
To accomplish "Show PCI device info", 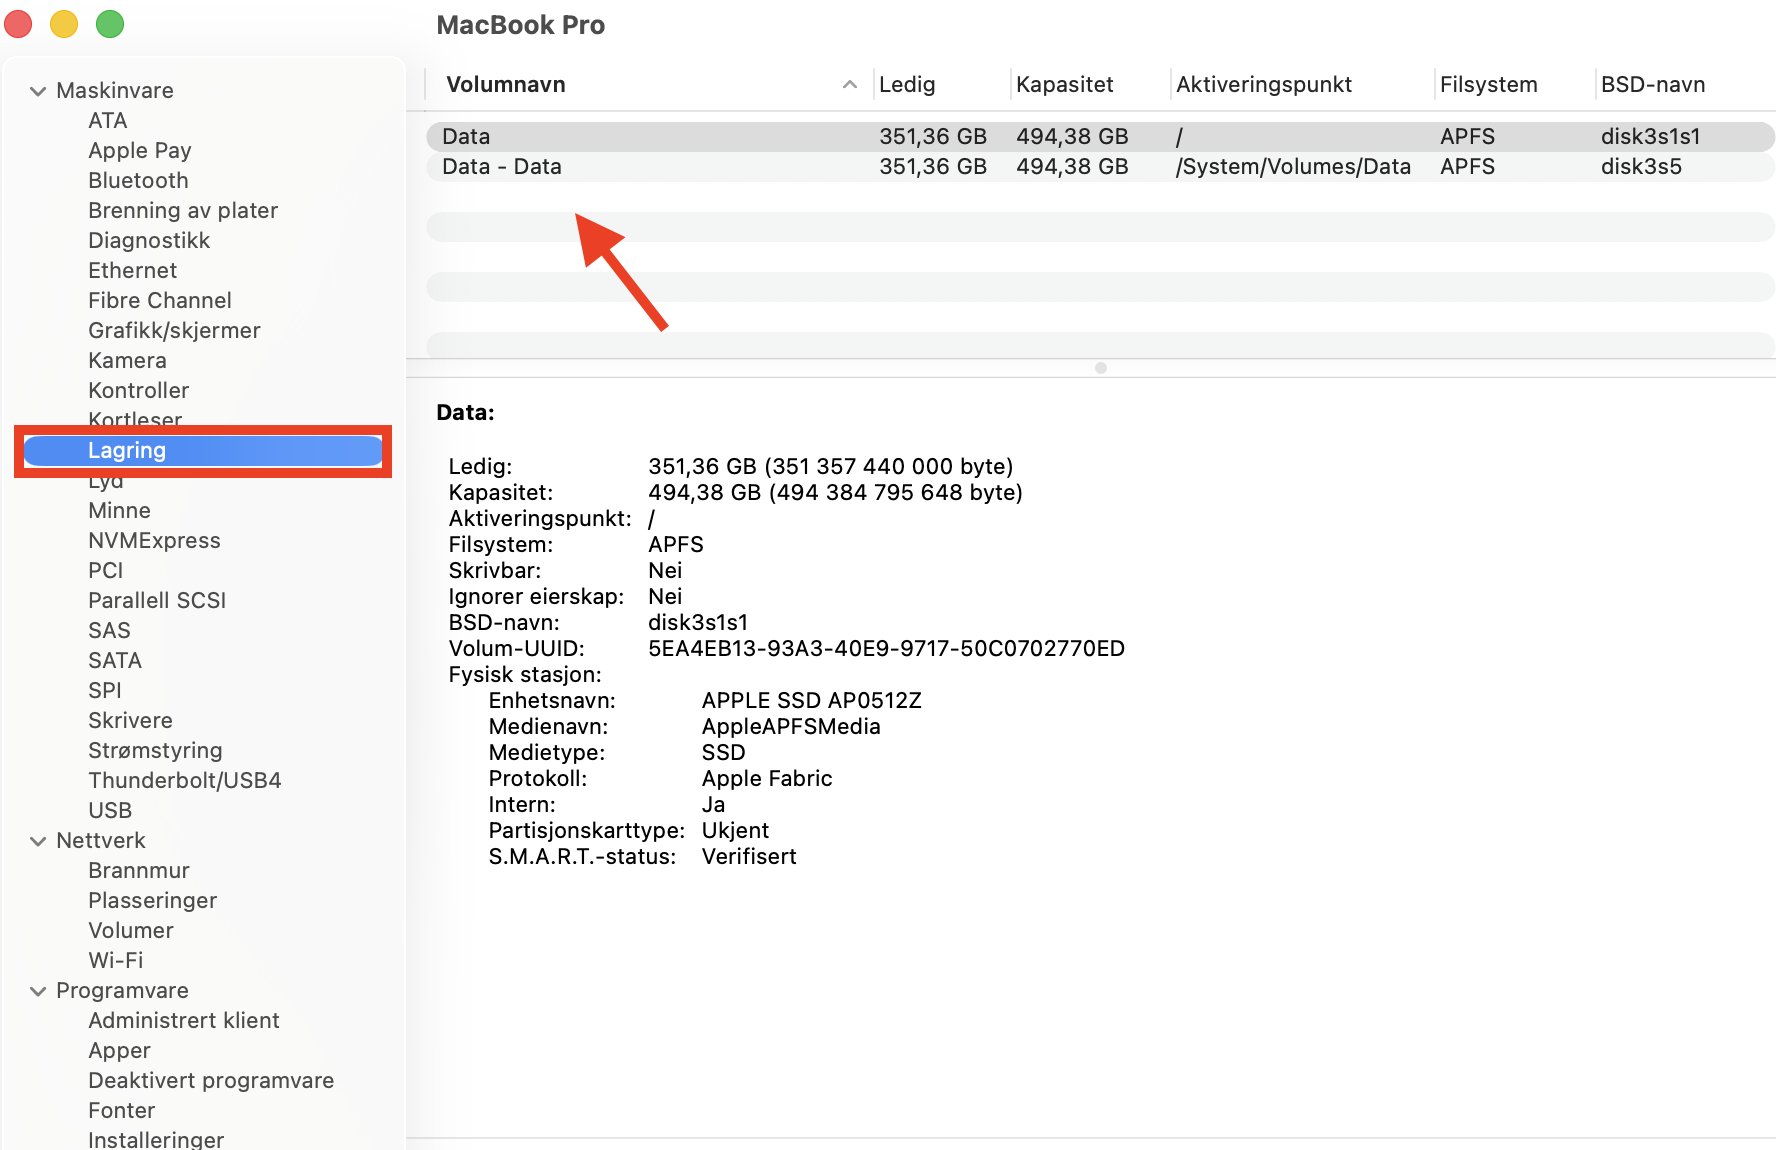I will coord(106,571).
